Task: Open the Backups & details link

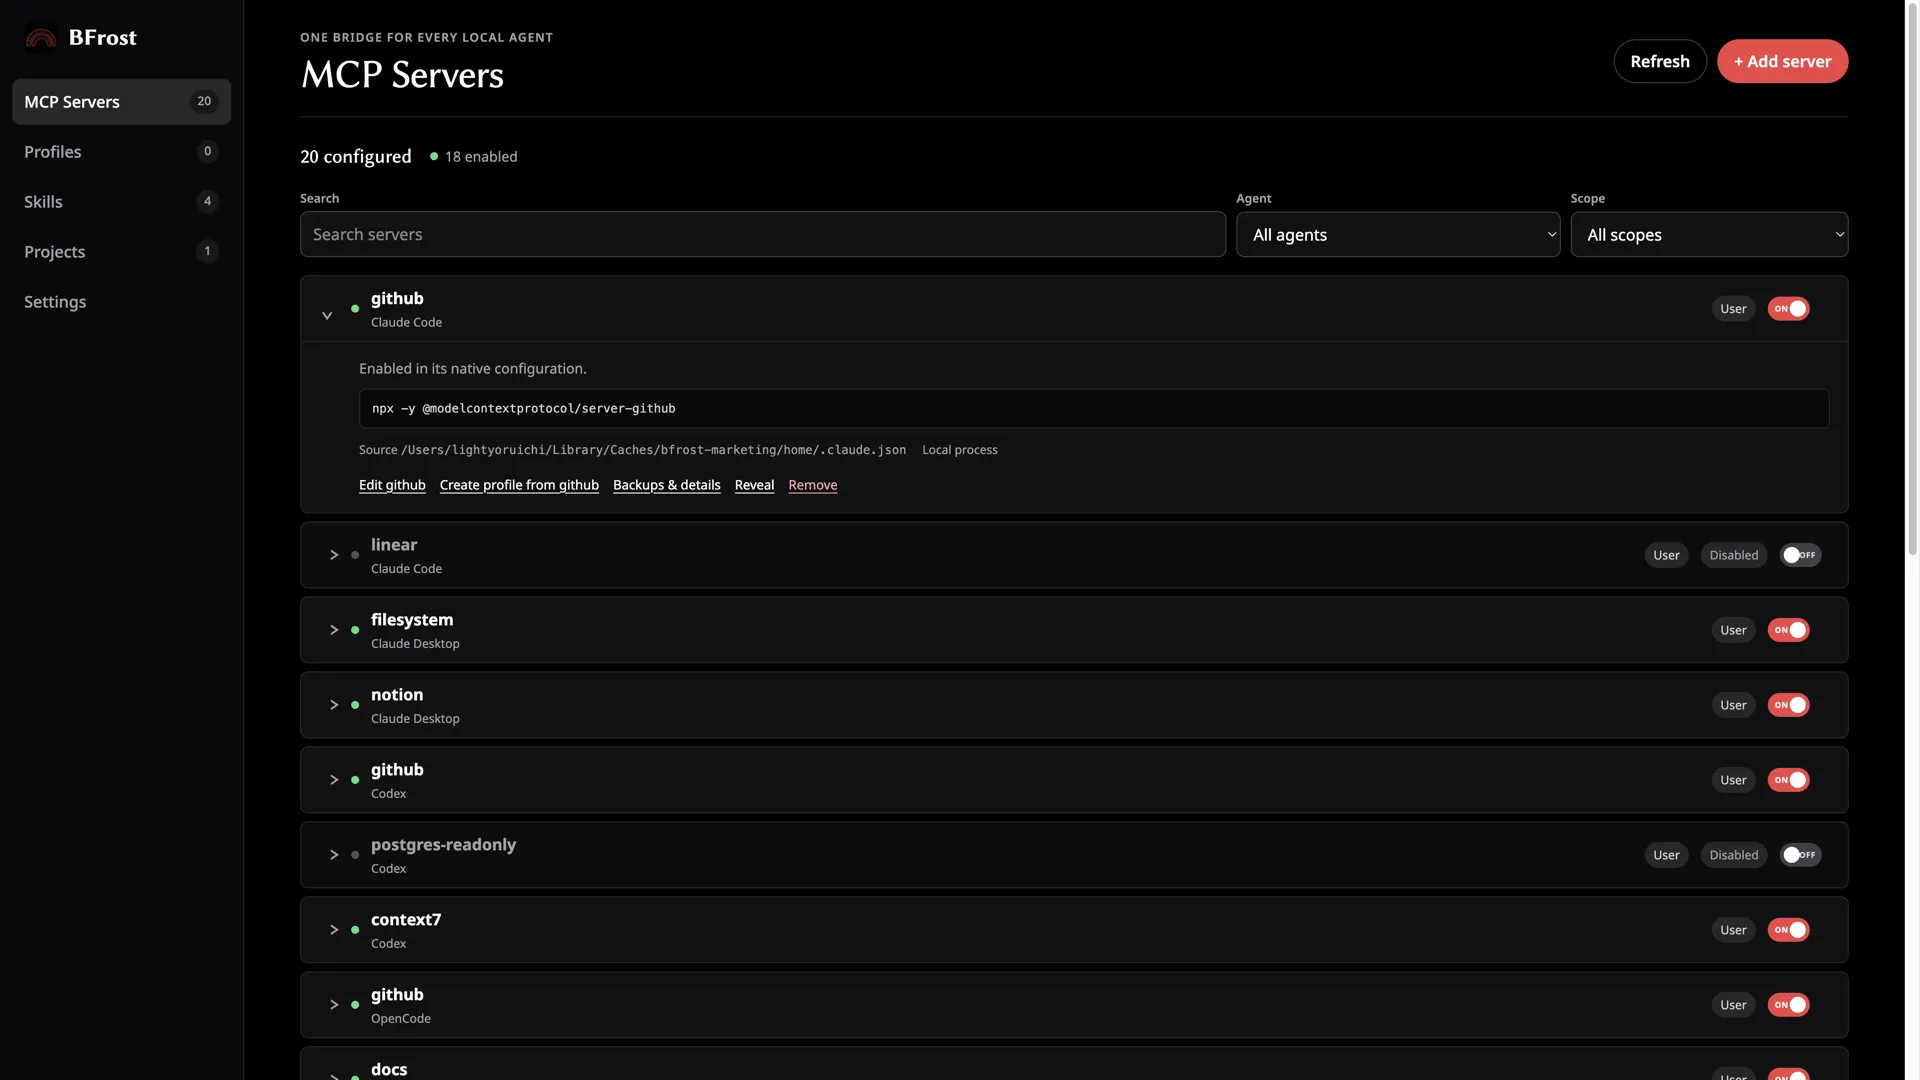Action: 666,485
